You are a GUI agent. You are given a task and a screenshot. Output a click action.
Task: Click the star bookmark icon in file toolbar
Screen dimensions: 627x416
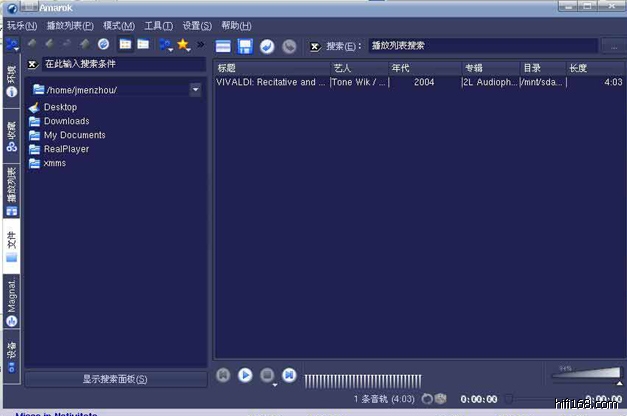(183, 45)
